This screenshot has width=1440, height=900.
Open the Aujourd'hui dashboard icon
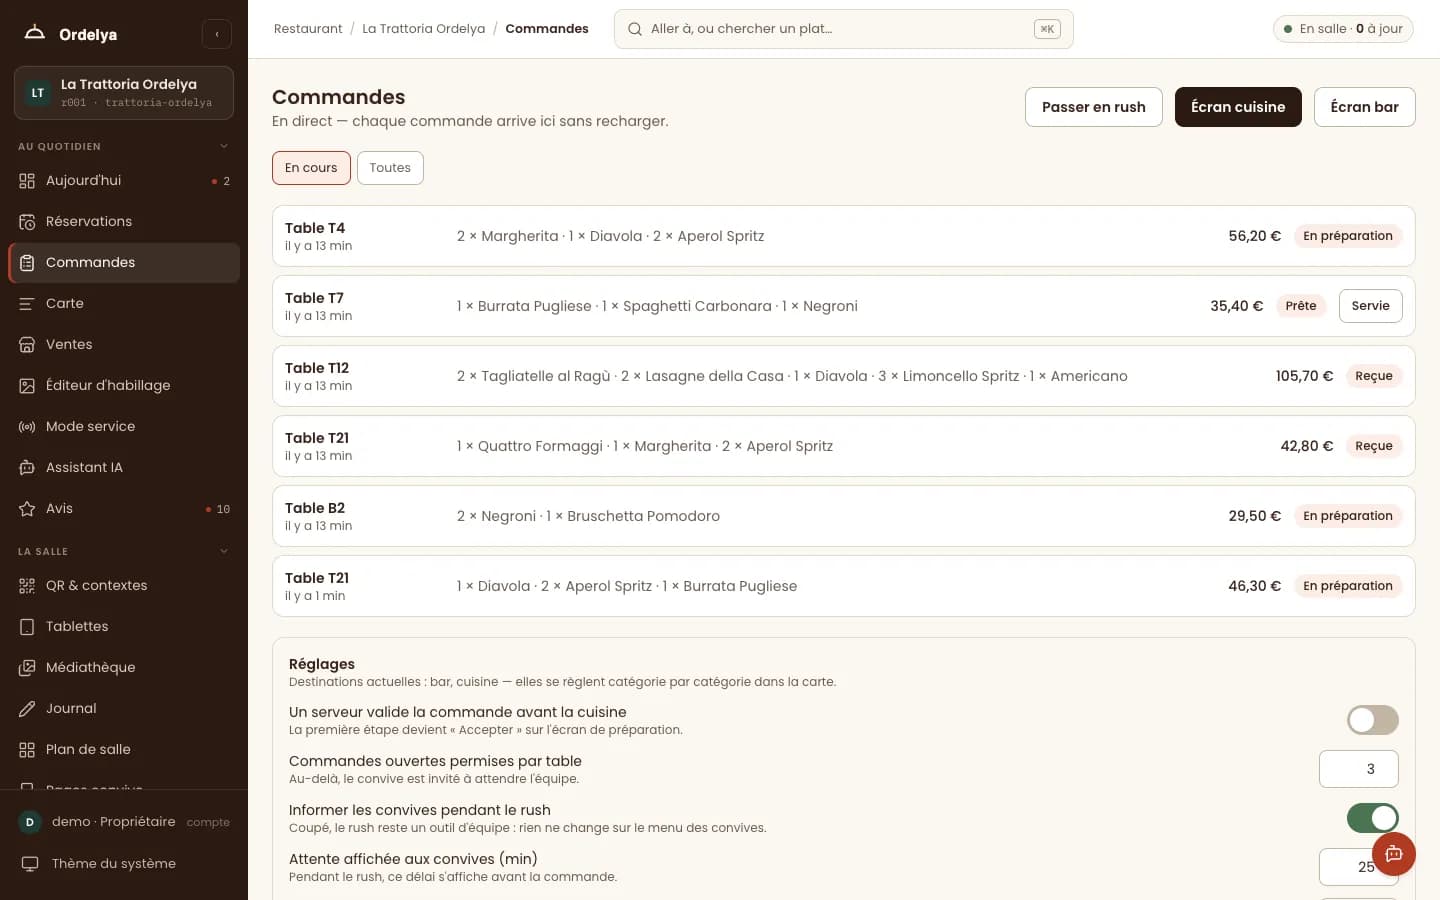(x=27, y=181)
